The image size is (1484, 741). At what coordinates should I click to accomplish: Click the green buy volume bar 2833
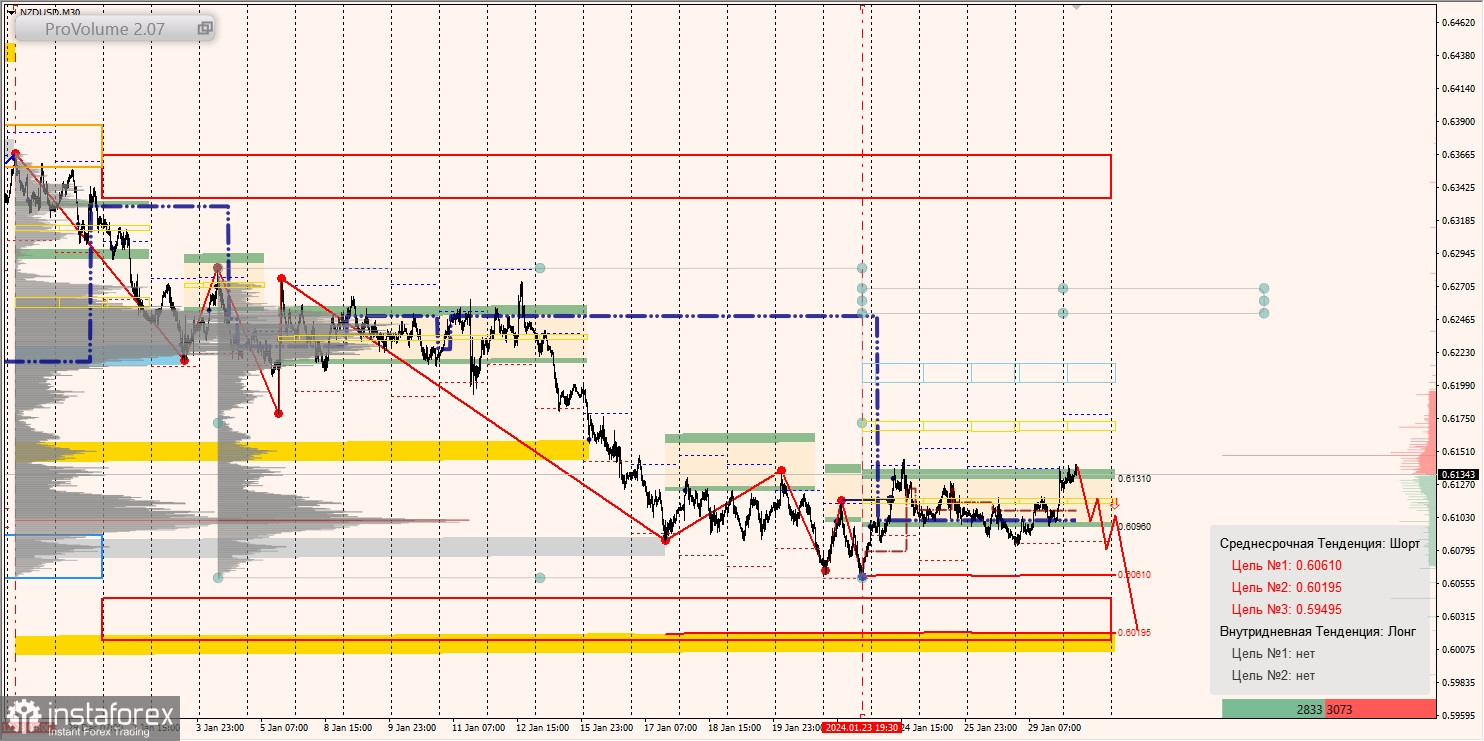click(x=1273, y=709)
